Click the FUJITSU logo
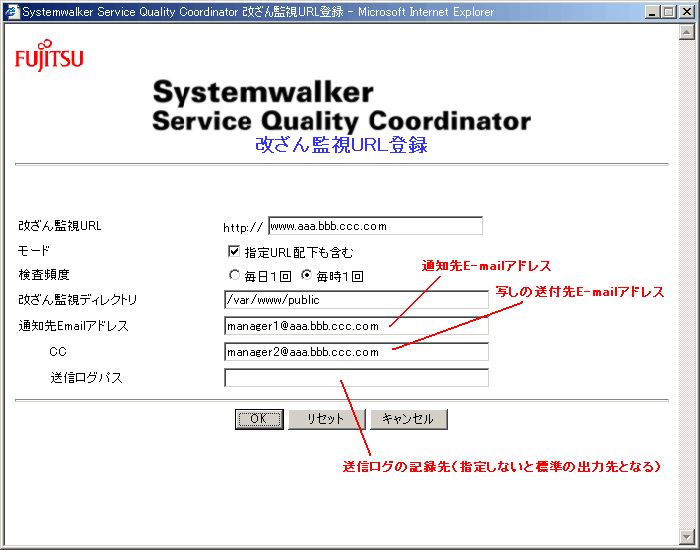 [49, 58]
